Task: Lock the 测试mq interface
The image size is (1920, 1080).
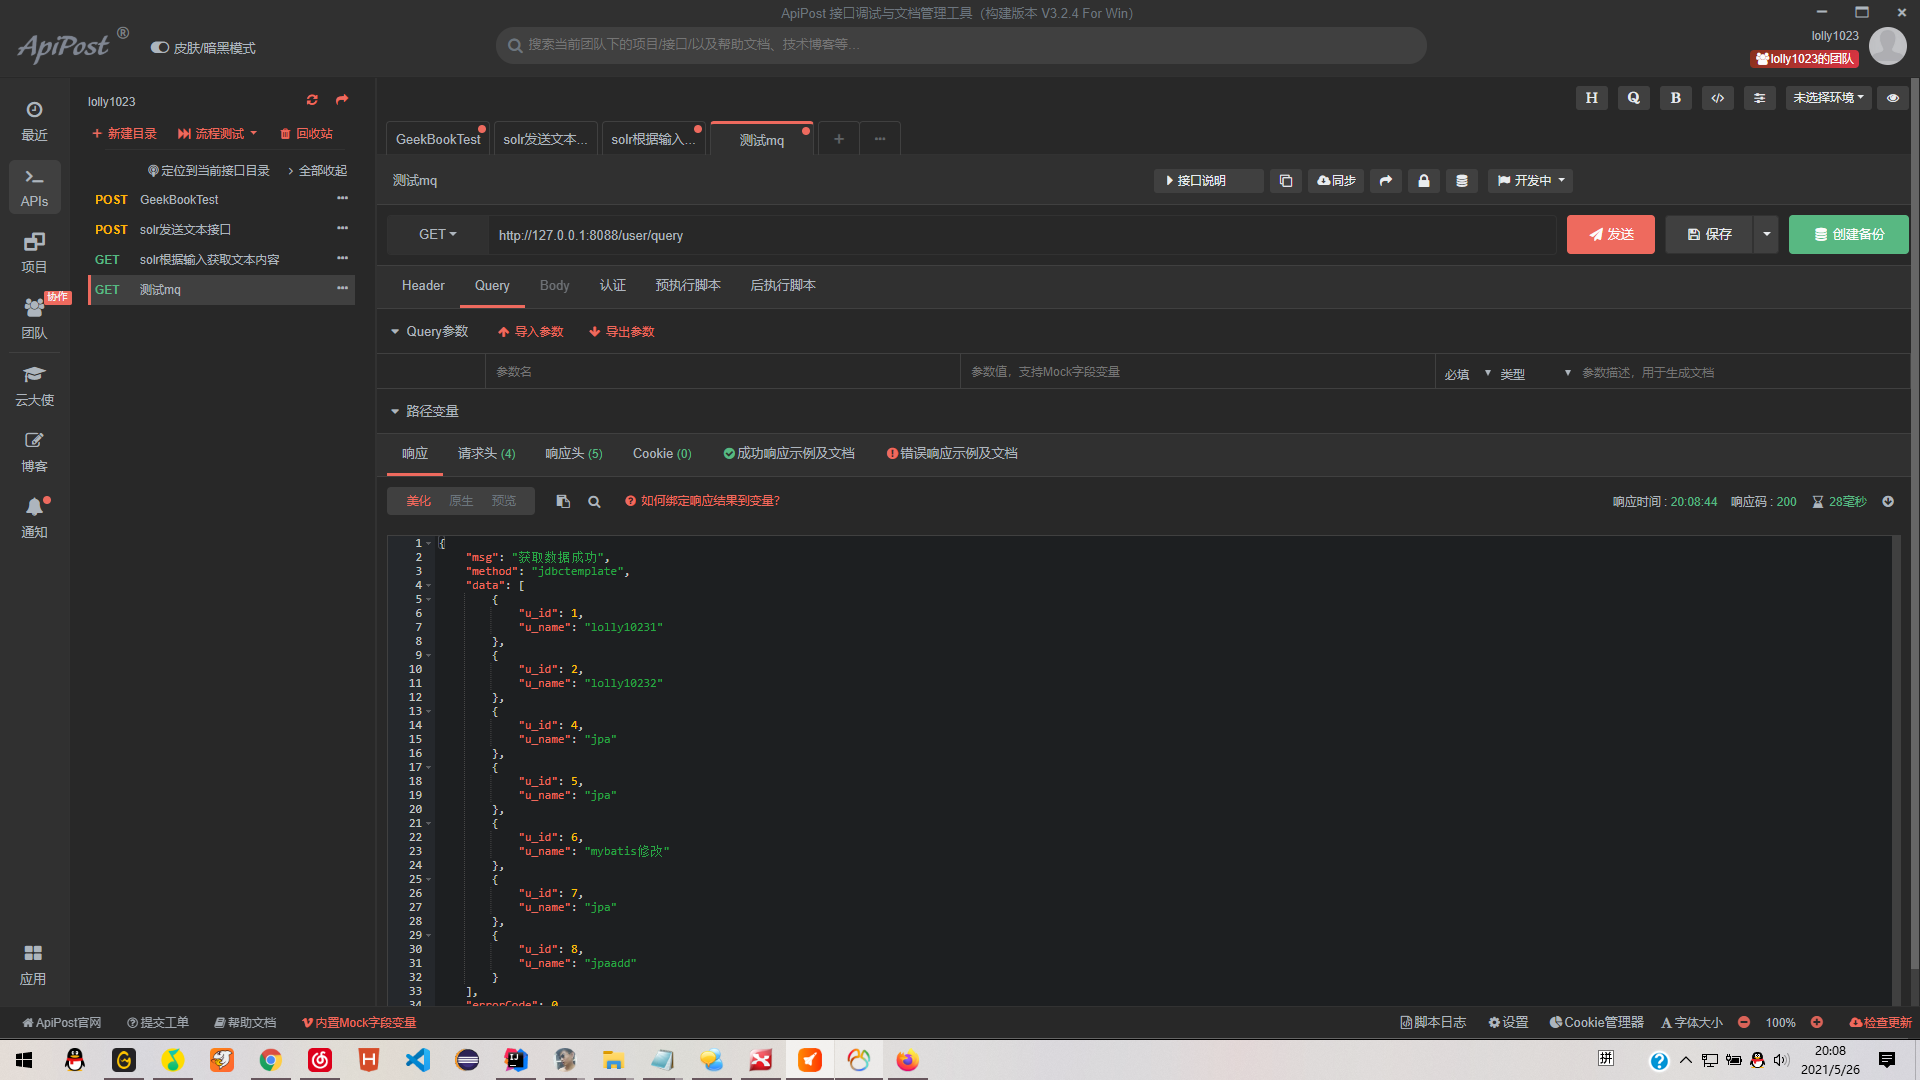Action: click(1424, 181)
